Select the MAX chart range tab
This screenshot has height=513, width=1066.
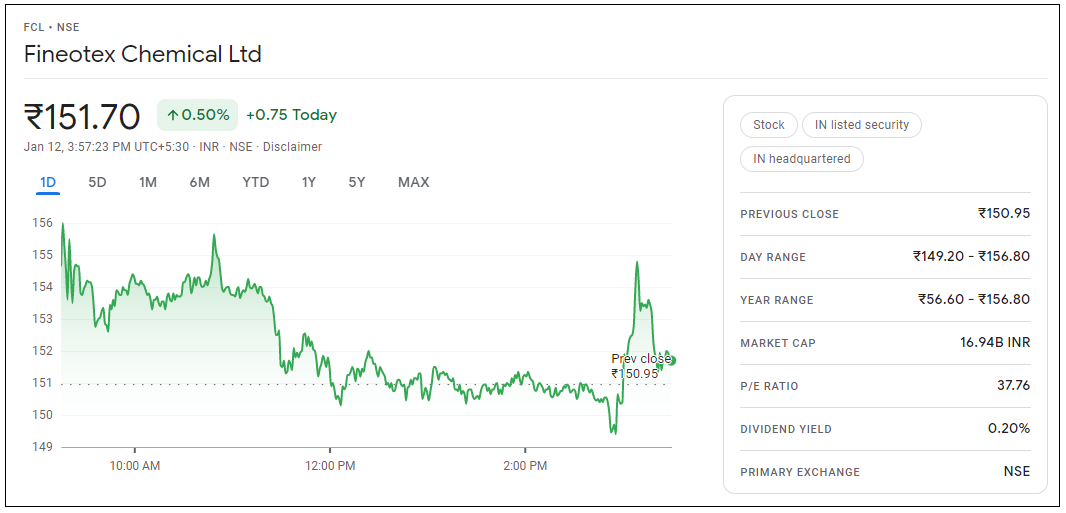tap(413, 182)
